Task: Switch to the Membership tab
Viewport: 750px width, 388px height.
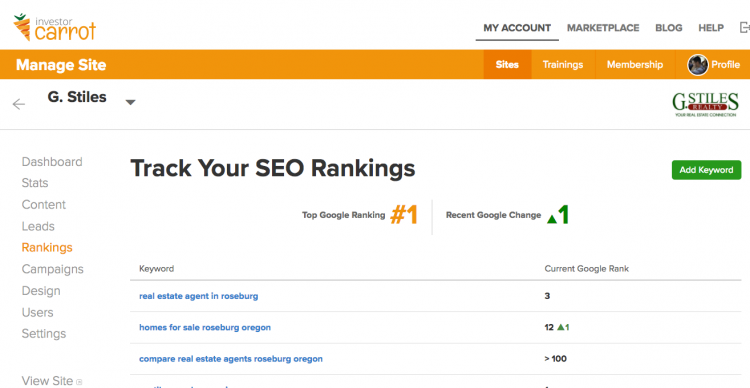Action: point(635,65)
